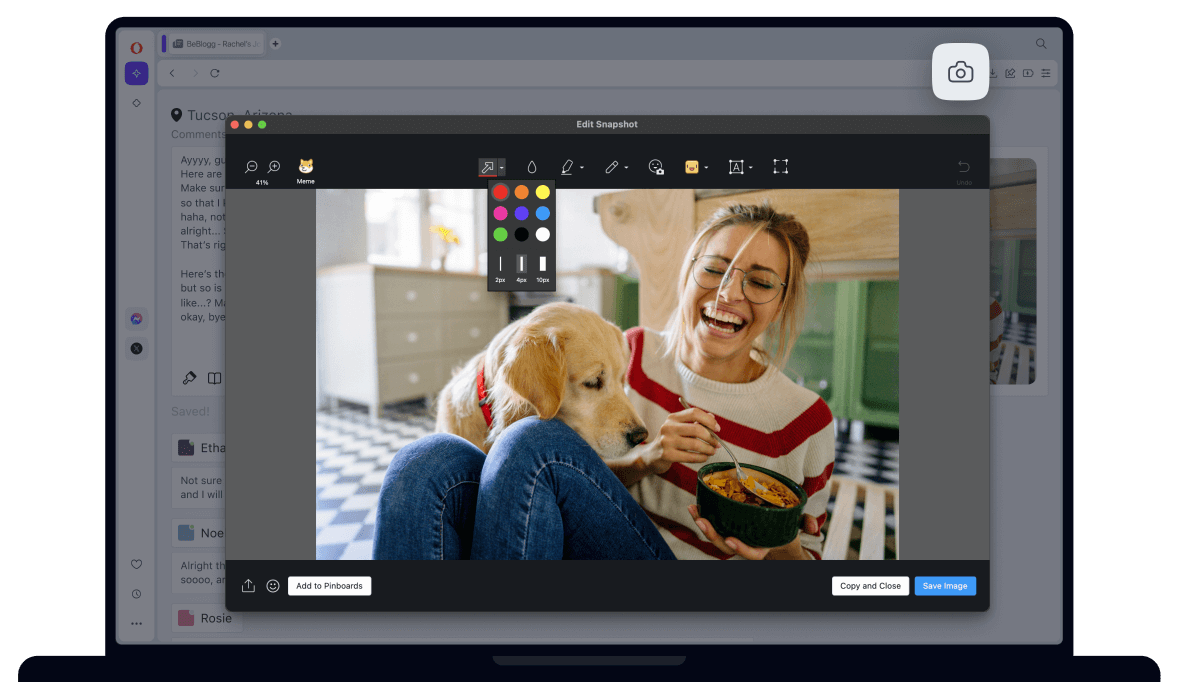1180x682 pixels.
Task: Click the 41% zoom level label
Action: (x=262, y=183)
